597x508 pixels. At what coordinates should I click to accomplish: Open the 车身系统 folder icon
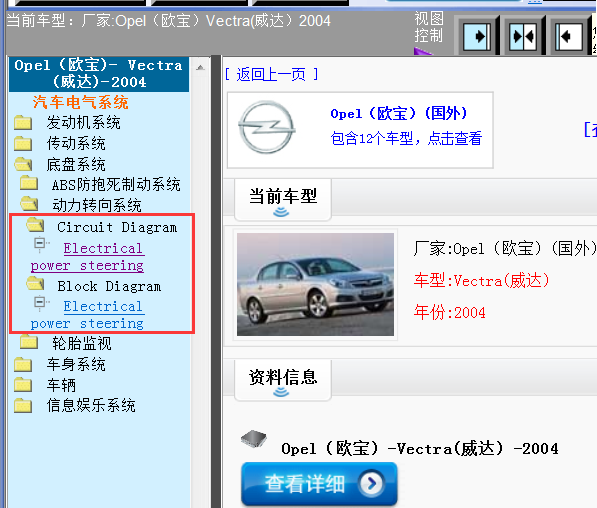[23, 364]
